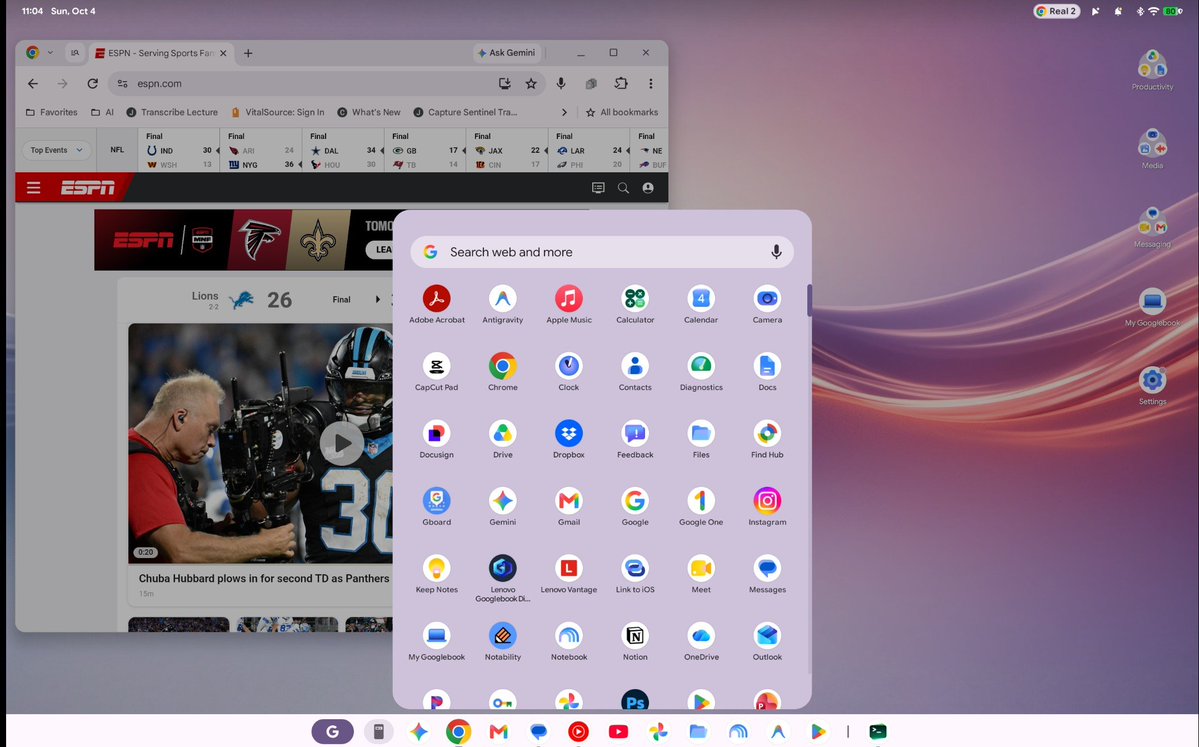This screenshot has width=1199, height=747.
Task: Open the VitalSource: Sign In bookmark
Action: [x=278, y=112]
